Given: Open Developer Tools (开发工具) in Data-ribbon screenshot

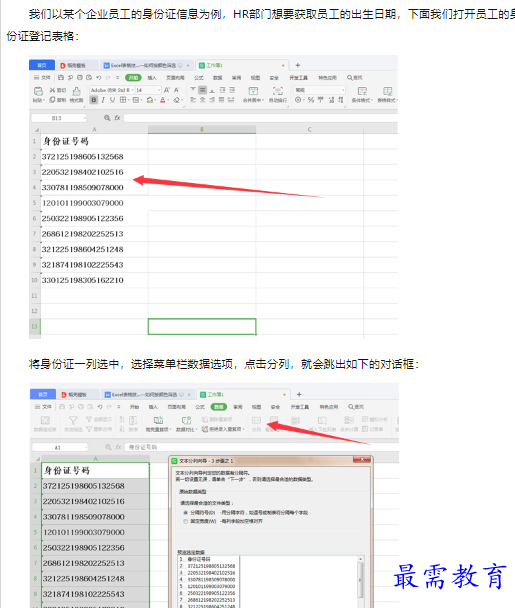Looking at the screenshot, I should pos(300,407).
